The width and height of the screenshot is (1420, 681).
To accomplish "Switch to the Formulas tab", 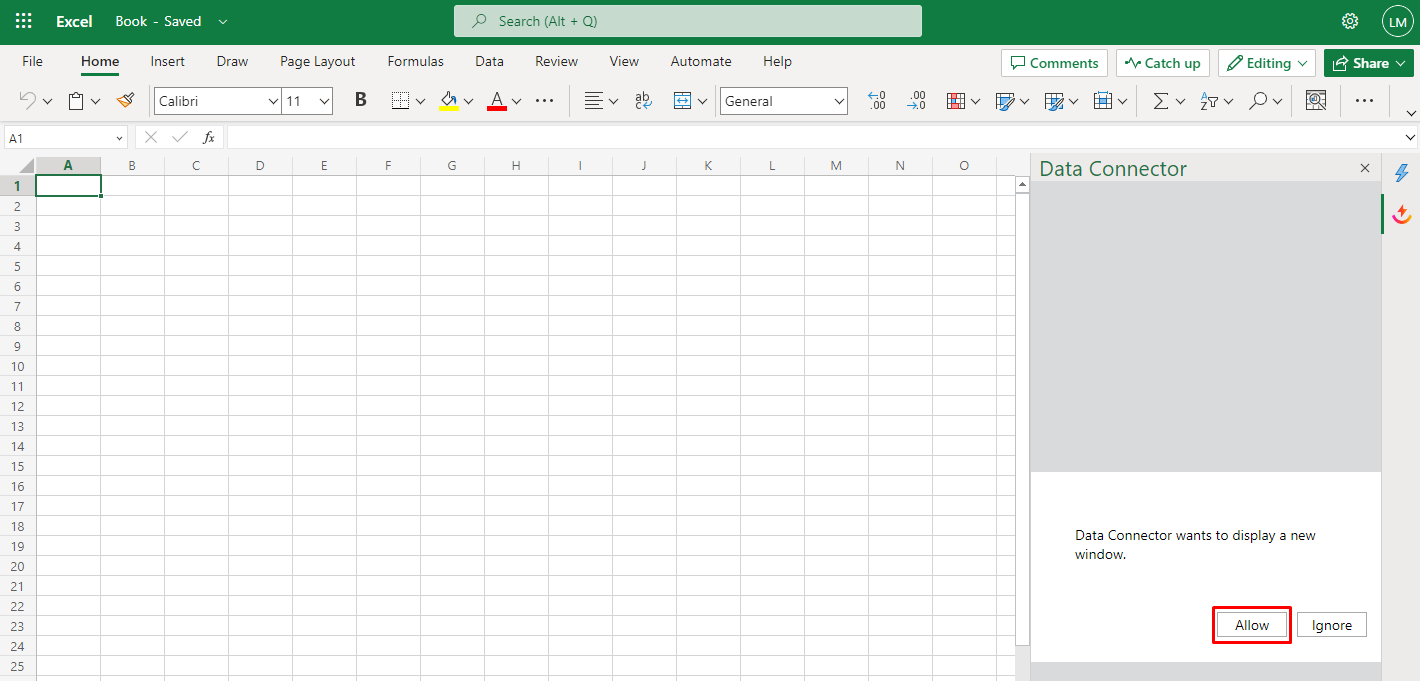I will (x=415, y=61).
